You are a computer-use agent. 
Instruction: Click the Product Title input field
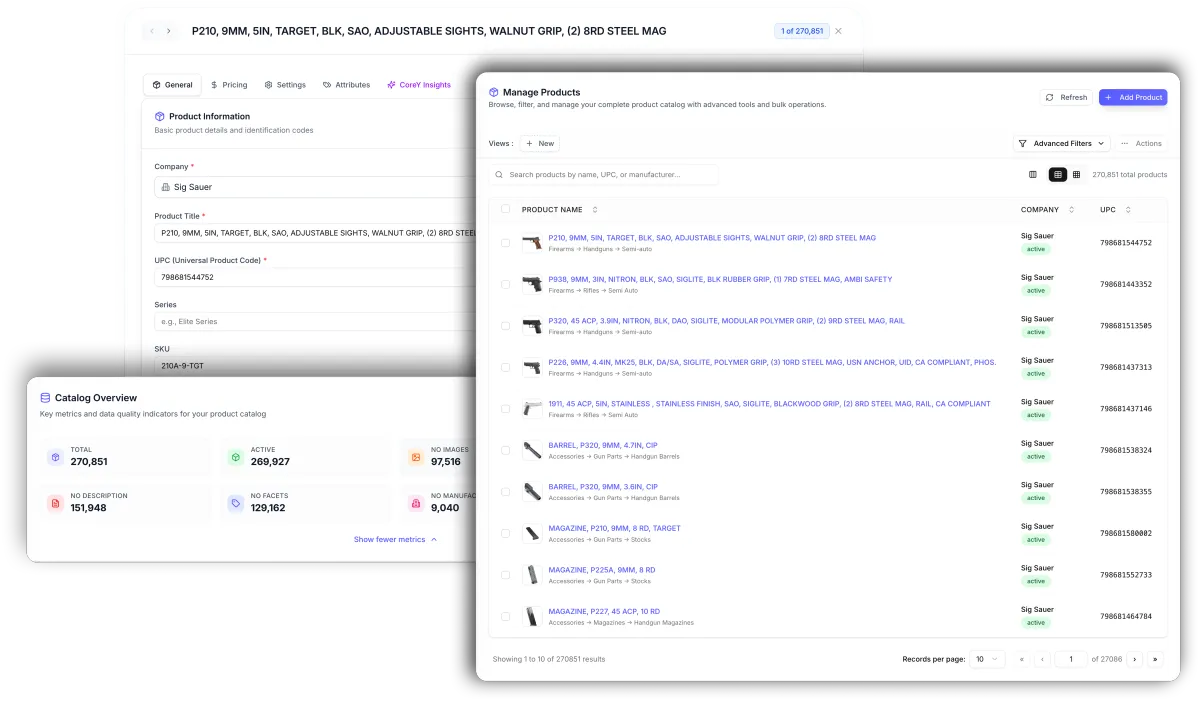(314, 233)
